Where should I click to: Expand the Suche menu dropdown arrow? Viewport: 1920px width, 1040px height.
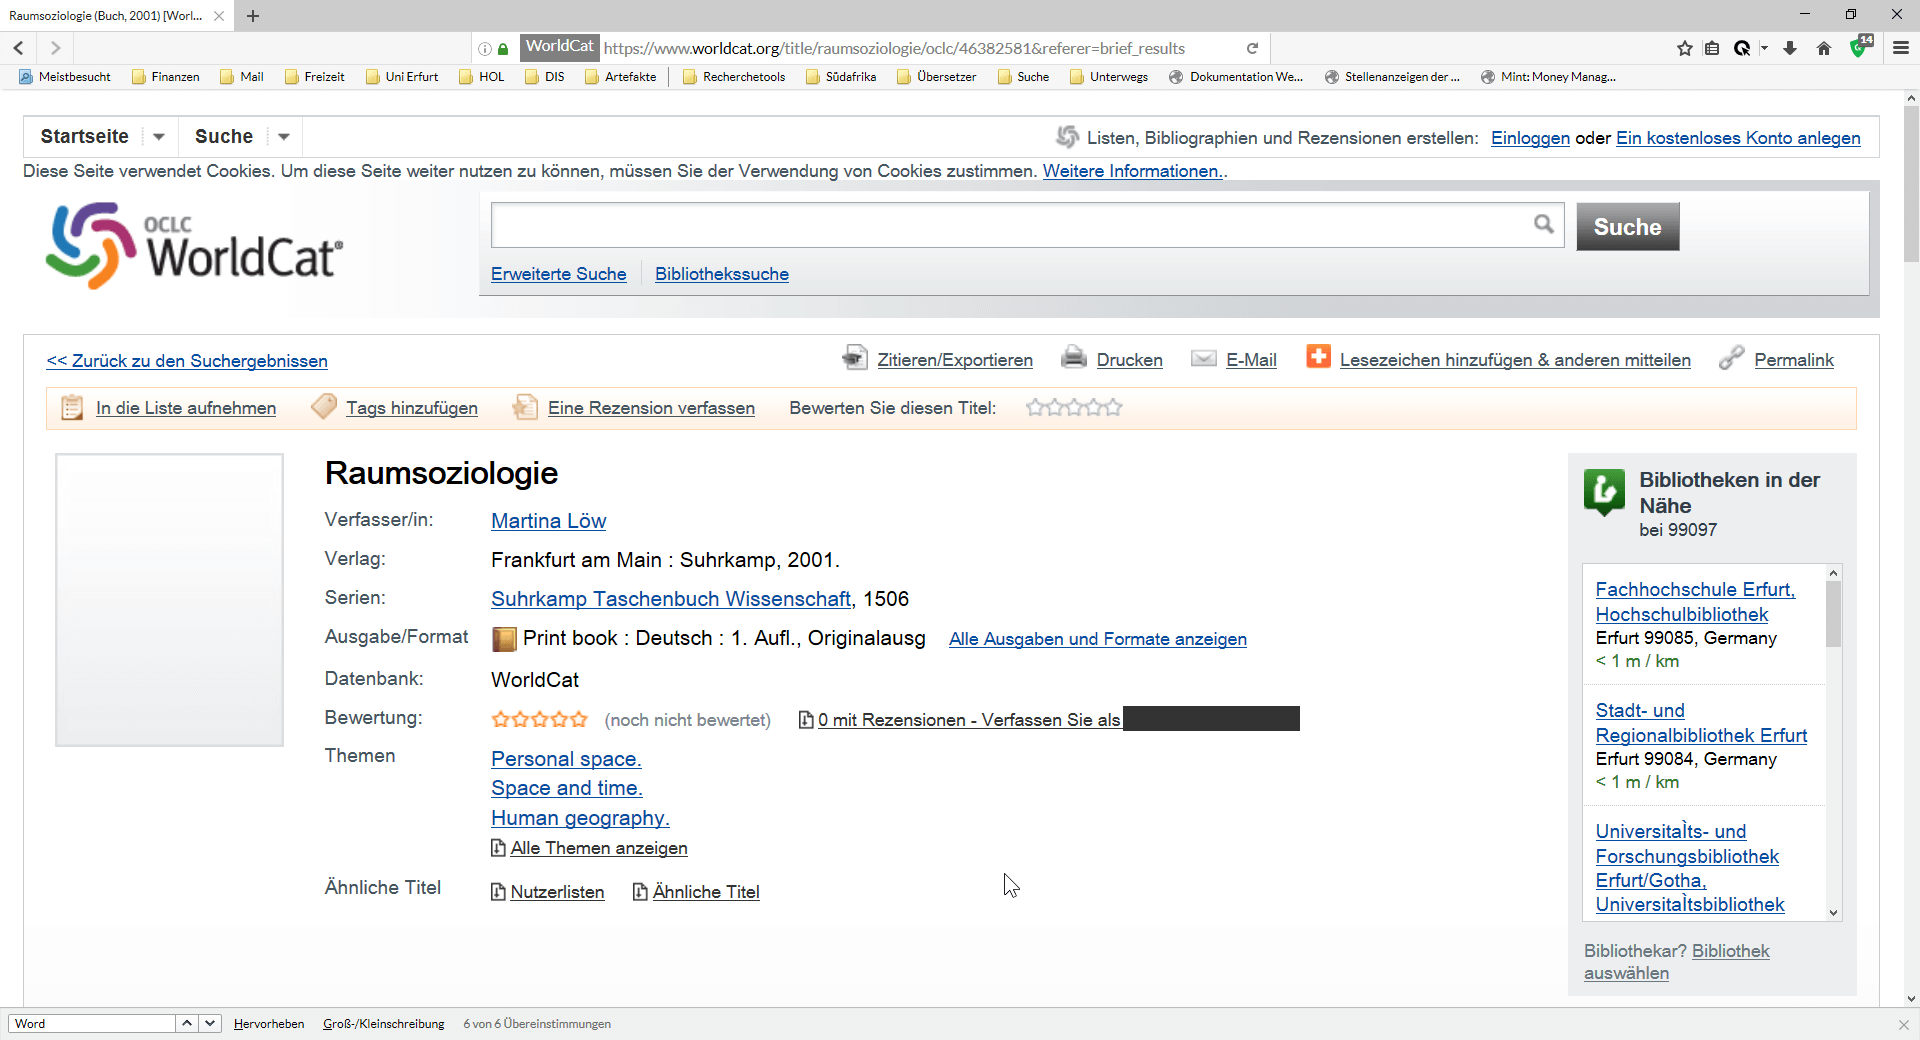pos(283,137)
